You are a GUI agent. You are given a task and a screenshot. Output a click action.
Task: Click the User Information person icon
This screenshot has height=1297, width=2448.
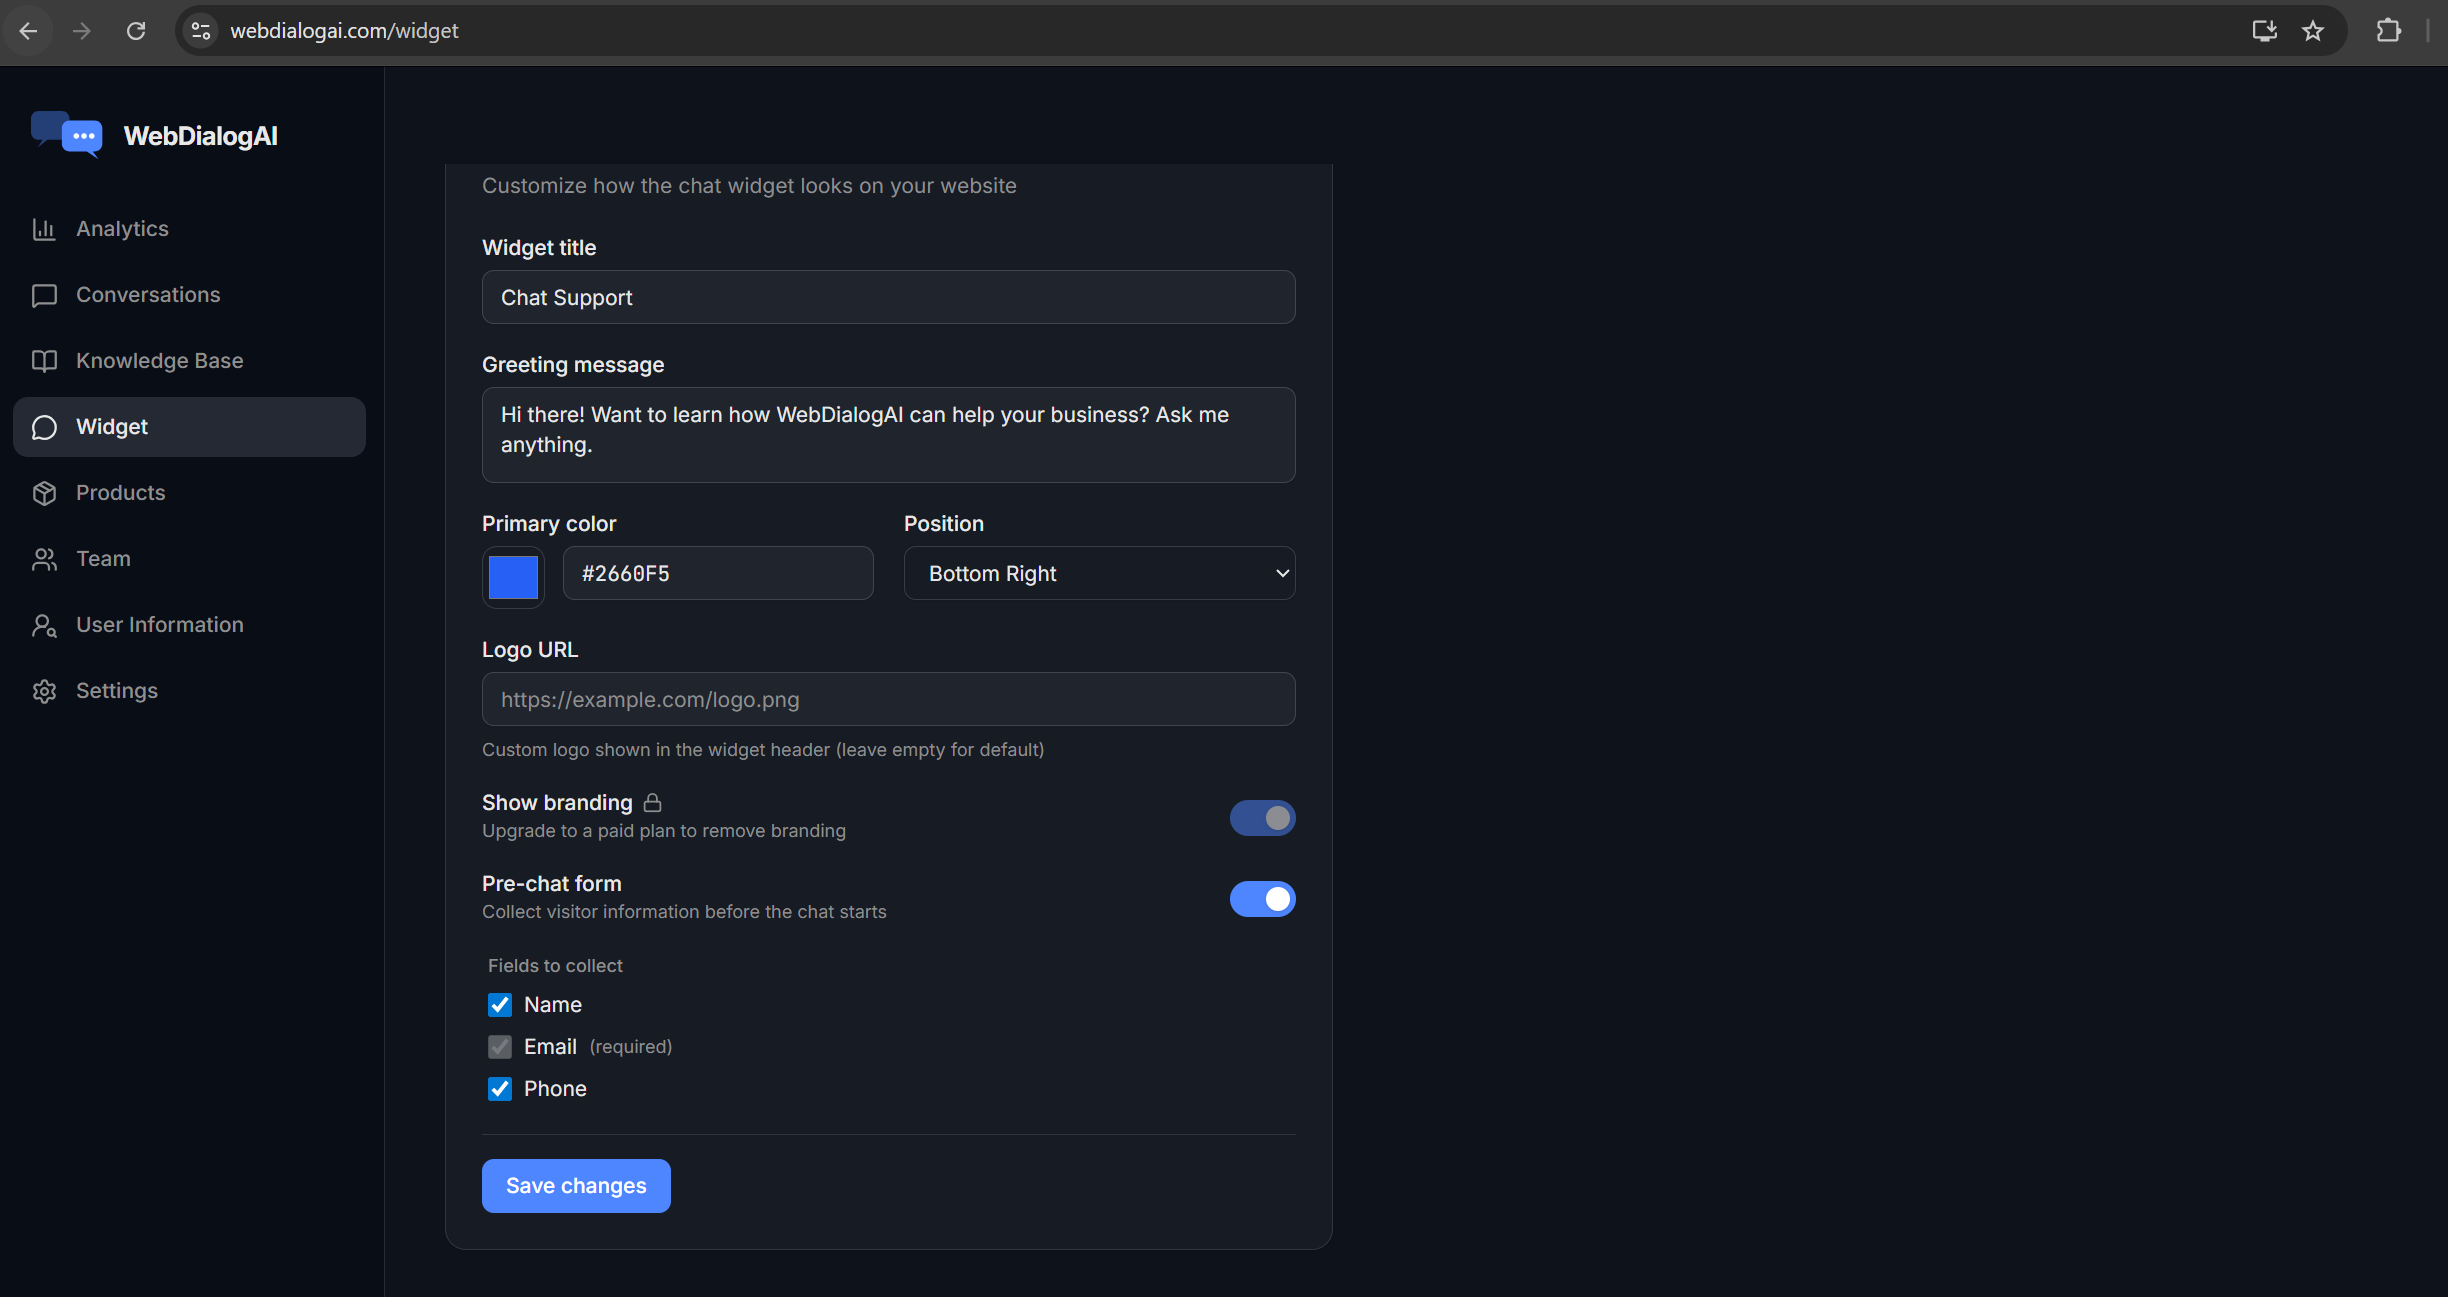pyautogui.click(x=44, y=625)
